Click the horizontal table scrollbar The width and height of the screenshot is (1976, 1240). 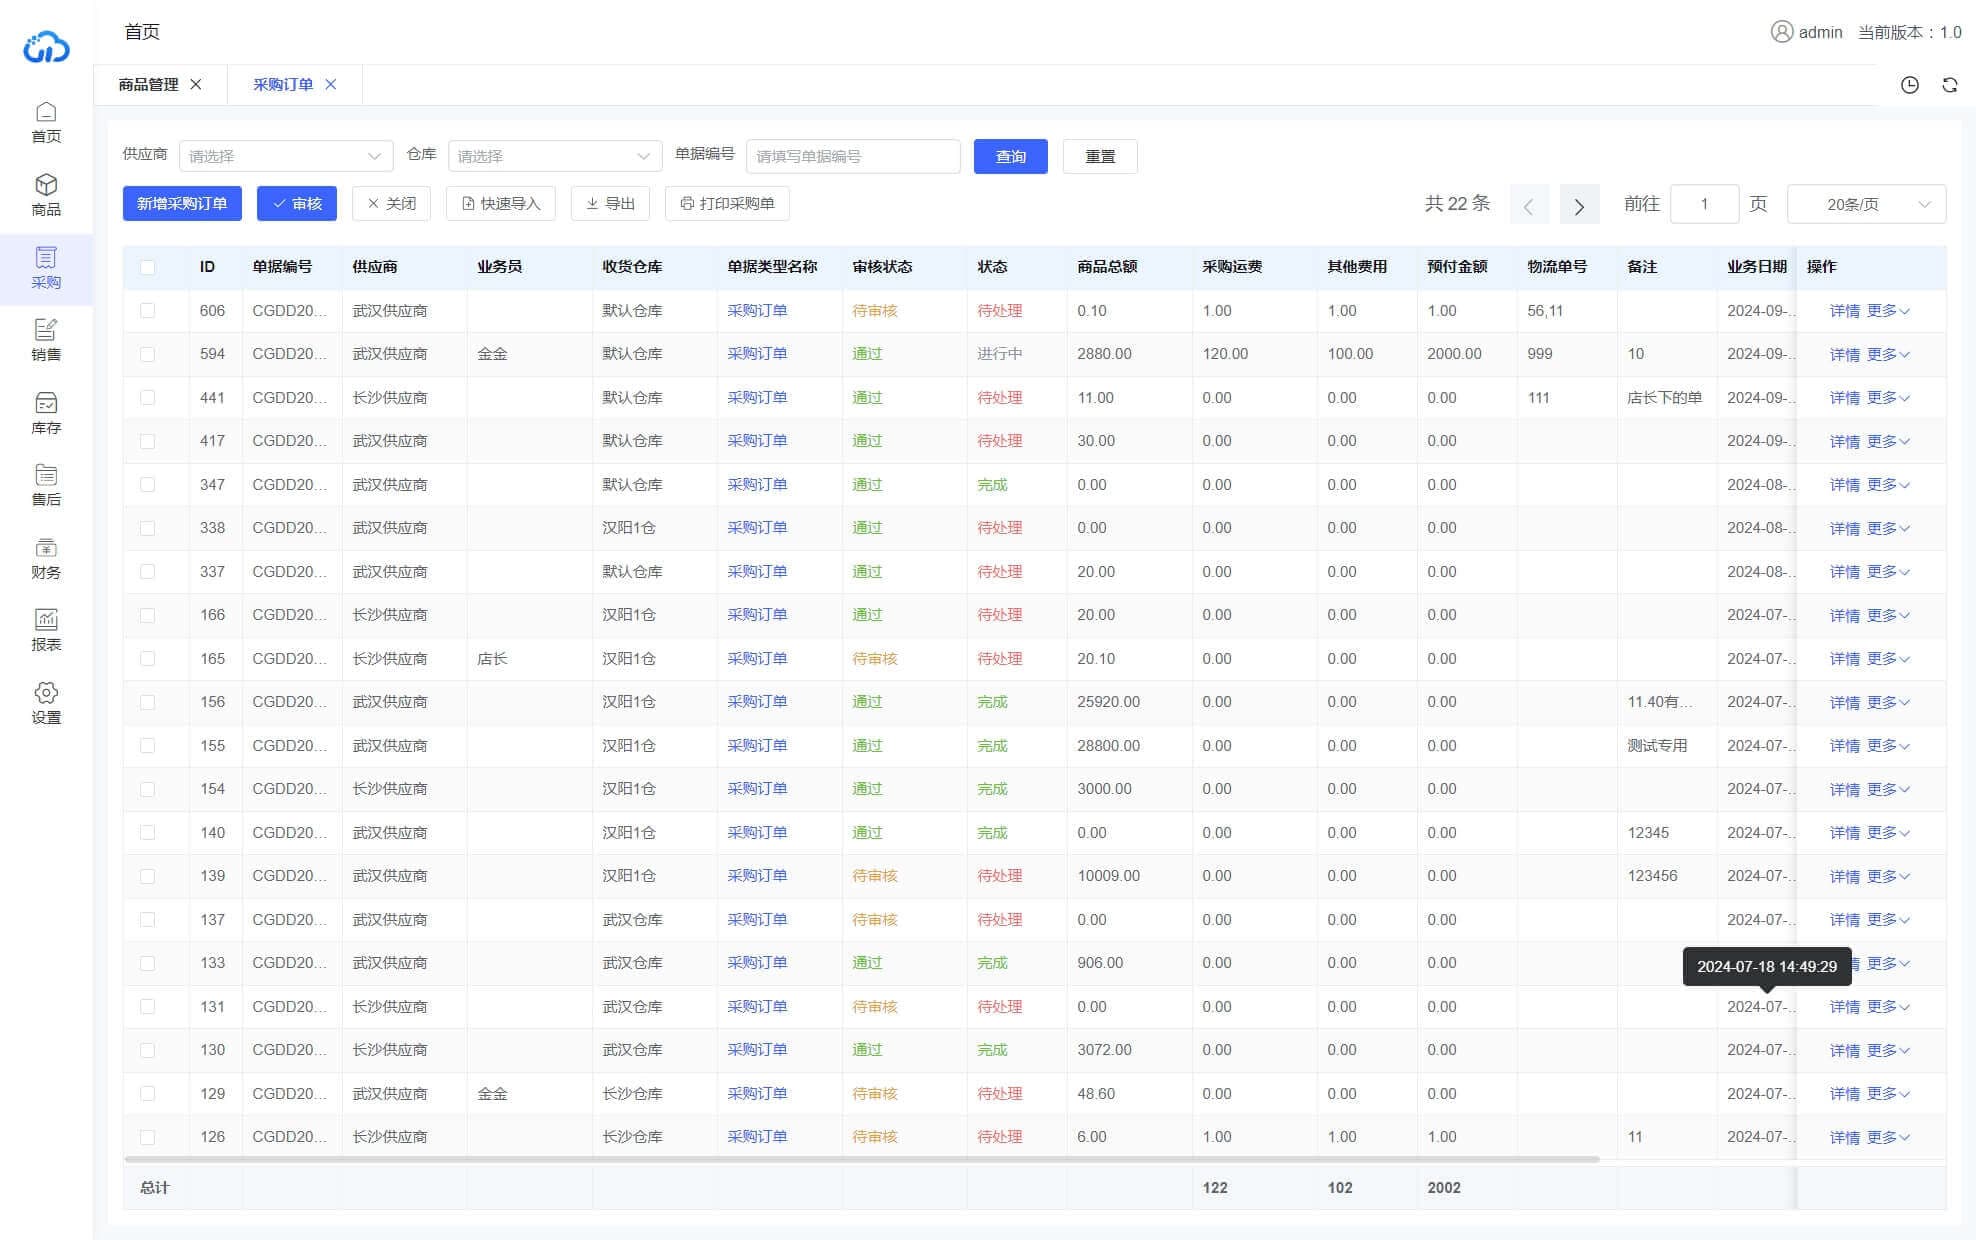click(861, 1159)
